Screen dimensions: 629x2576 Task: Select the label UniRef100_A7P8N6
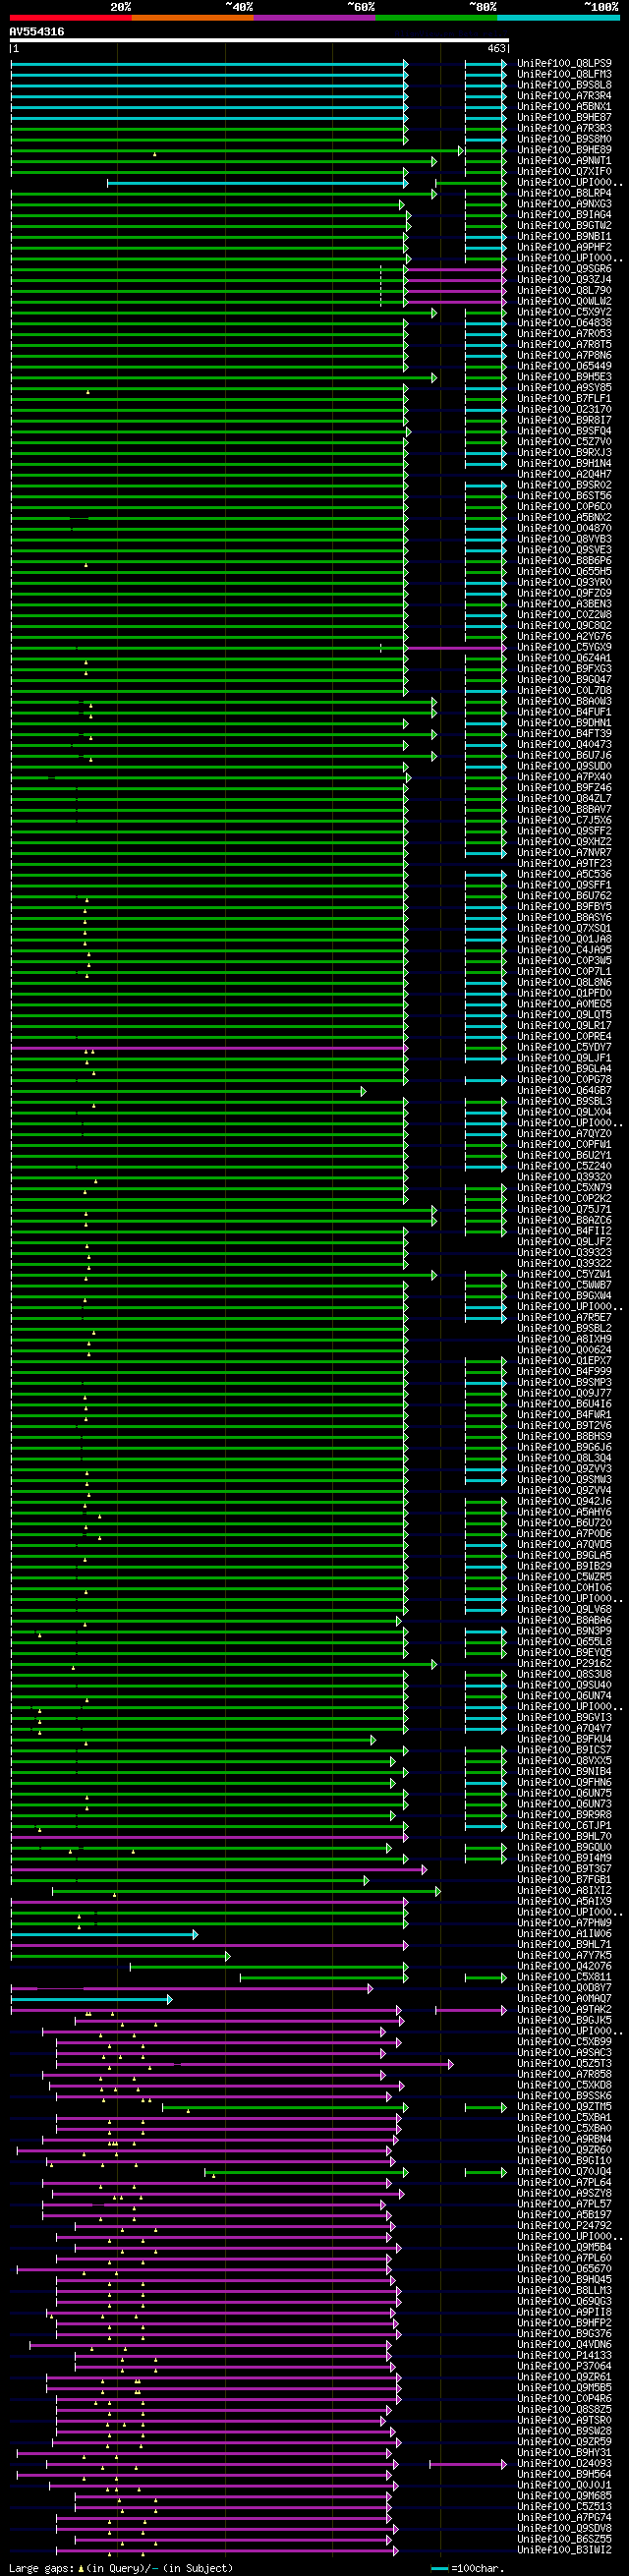(564, 356)
